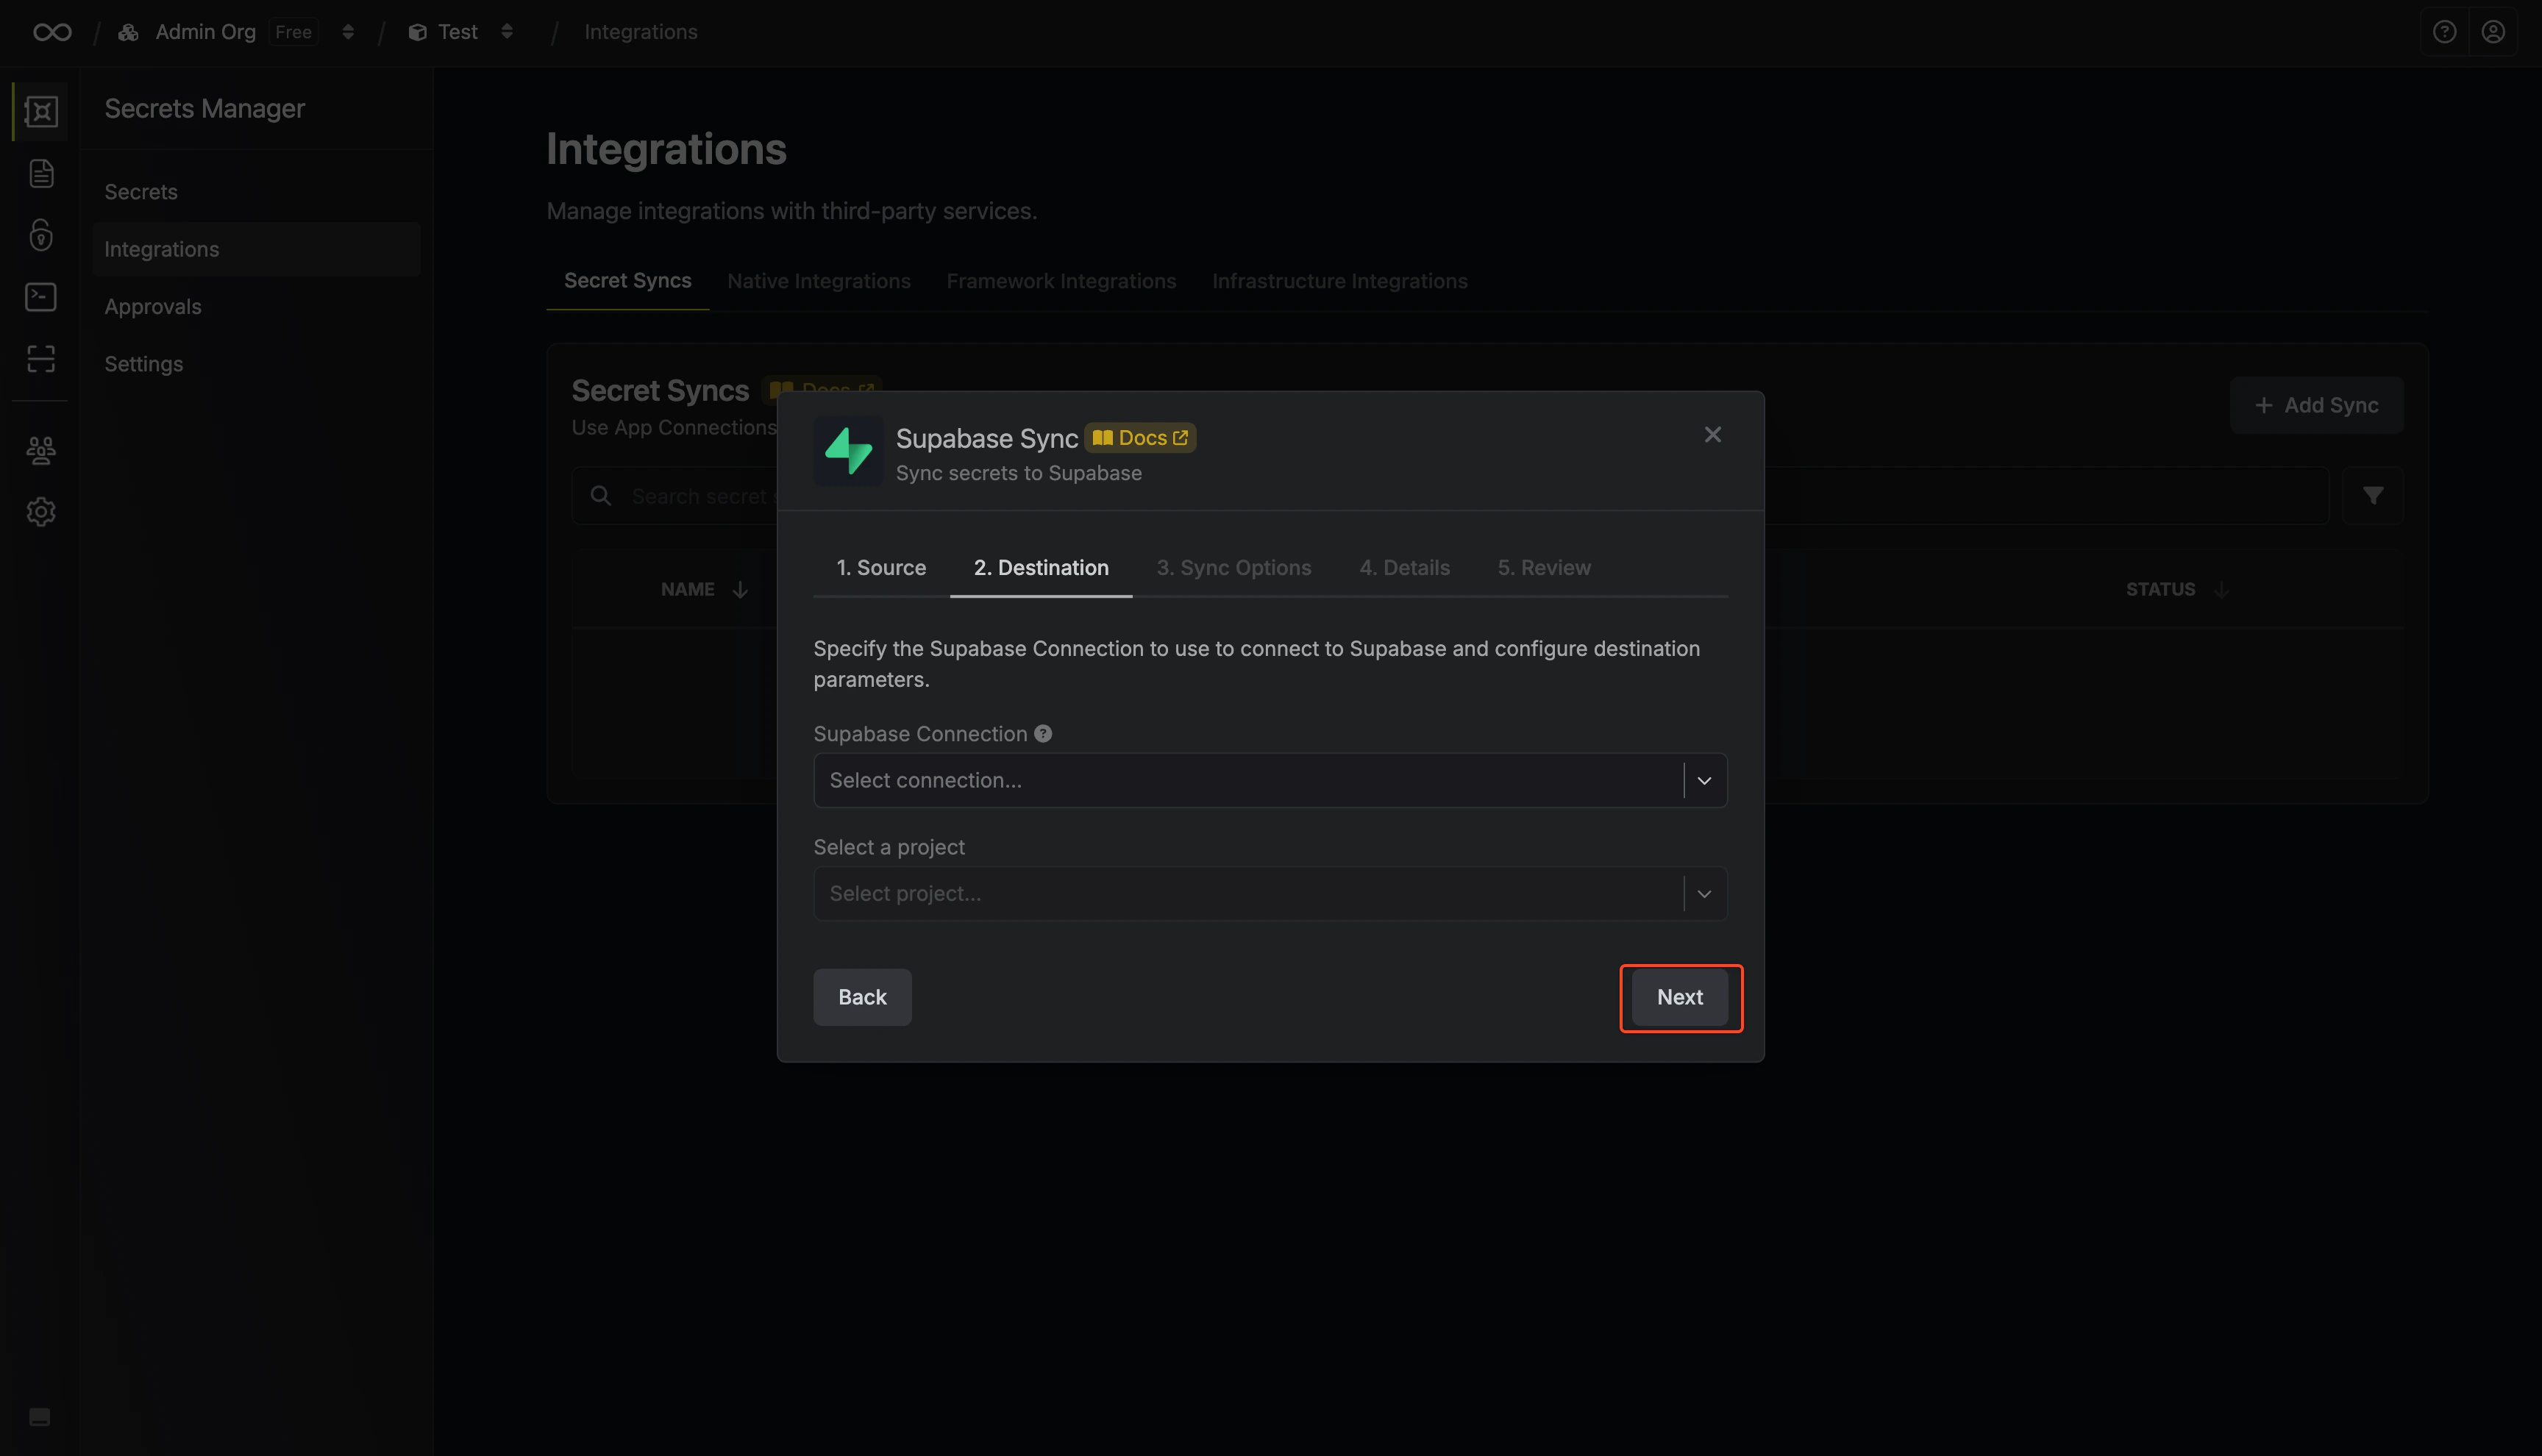The height and width of the screenshot is (1456, 2542).
Task: Click Select project dropdown chevron
Action: (x=1704, y=894)
